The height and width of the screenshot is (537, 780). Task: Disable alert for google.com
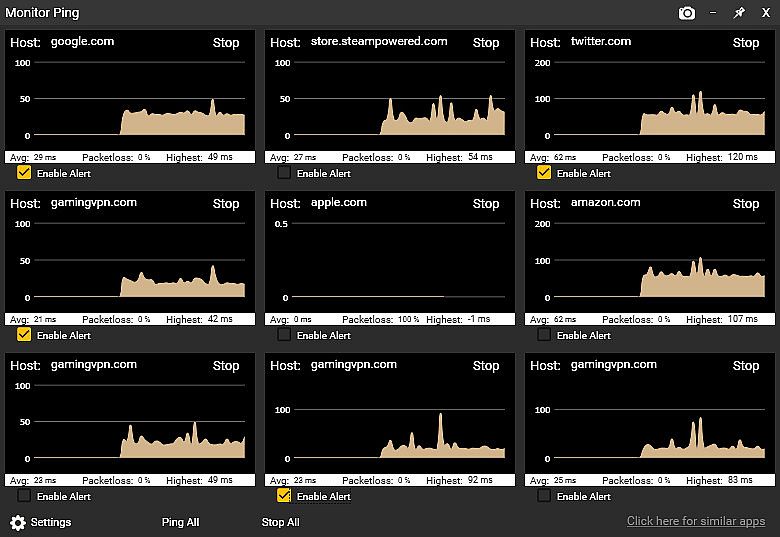(24, 173)
